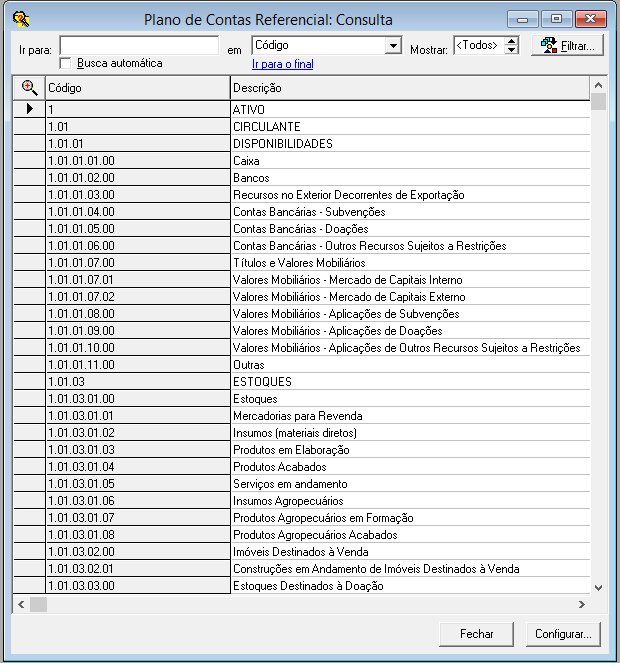Maximize the Plano de Contas window
Image resolution: width=620 pixels, height=663 pixels.
click(x=557, y=19)
